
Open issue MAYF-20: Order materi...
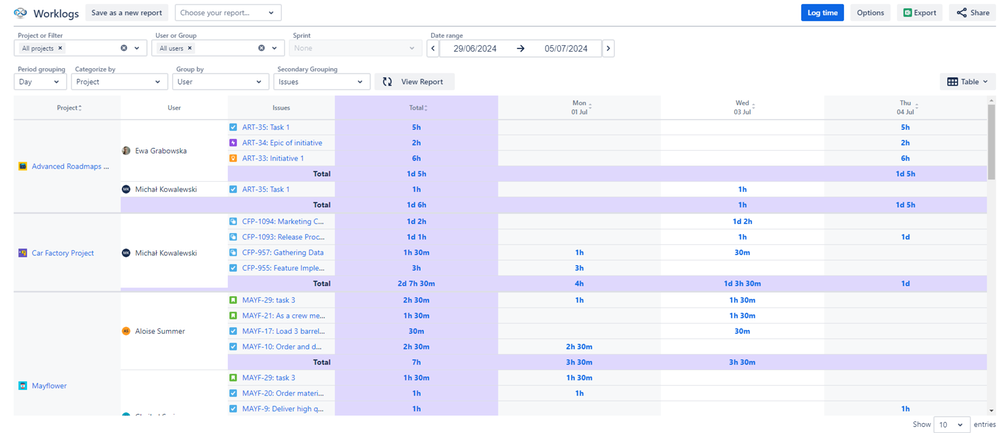pos(283,394)
